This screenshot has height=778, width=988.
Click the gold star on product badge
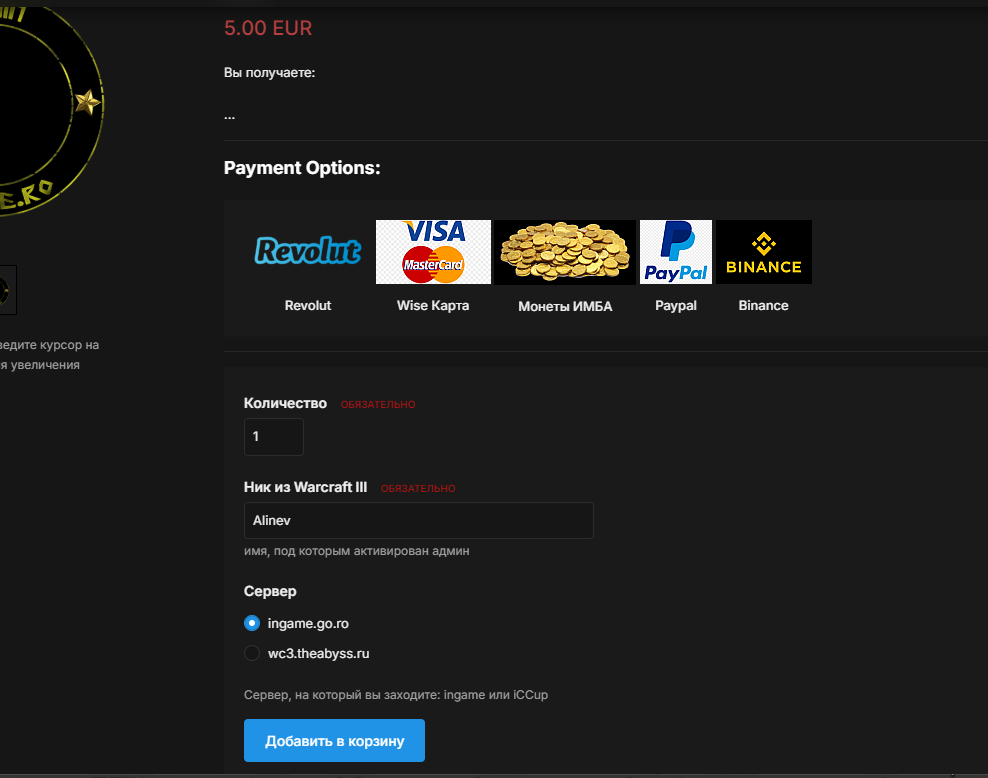[88, 101]
